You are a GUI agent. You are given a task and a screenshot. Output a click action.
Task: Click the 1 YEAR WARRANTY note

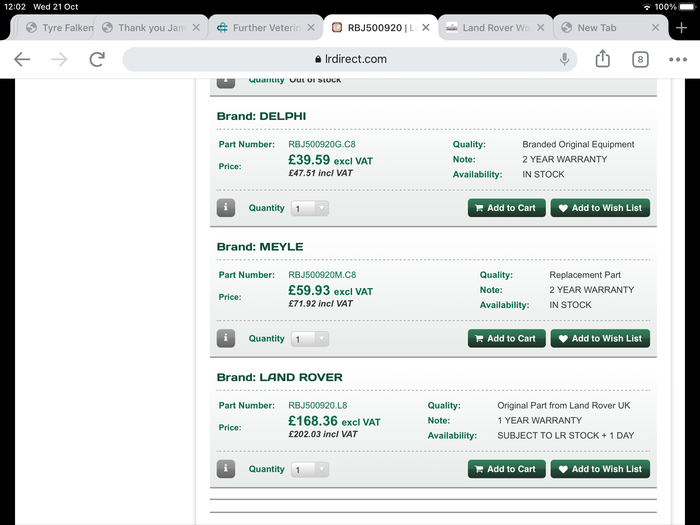[539, 421]
